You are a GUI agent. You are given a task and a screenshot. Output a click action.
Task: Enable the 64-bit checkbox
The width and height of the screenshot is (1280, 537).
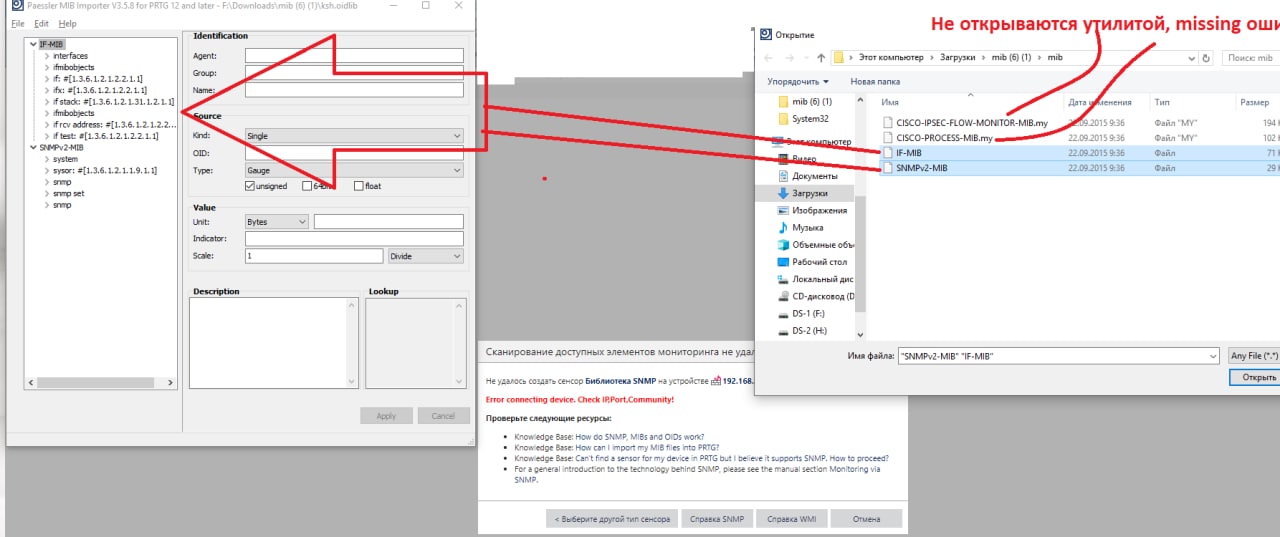point(306,186)
